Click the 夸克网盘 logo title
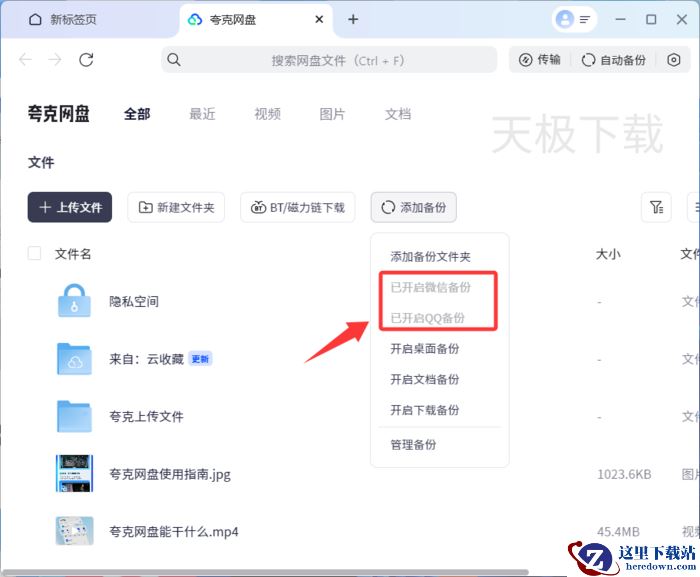 (58, 113)
